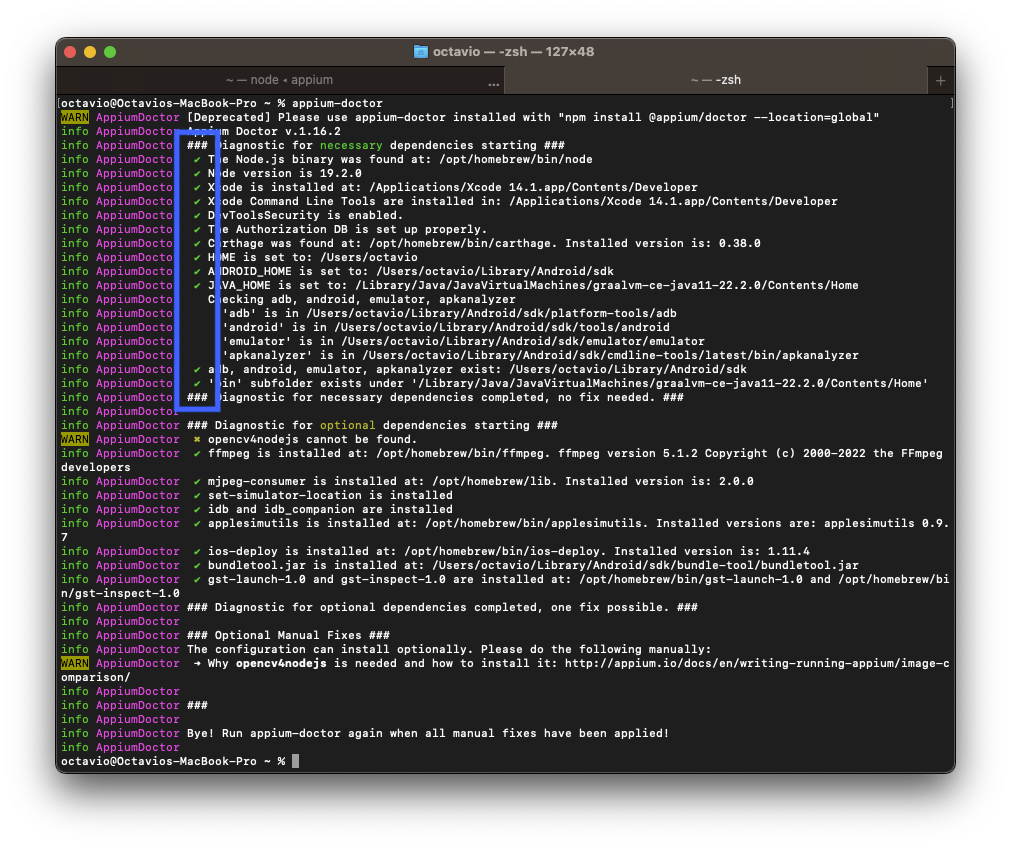Click the cursor at the final shell prompt

point(295,761)
